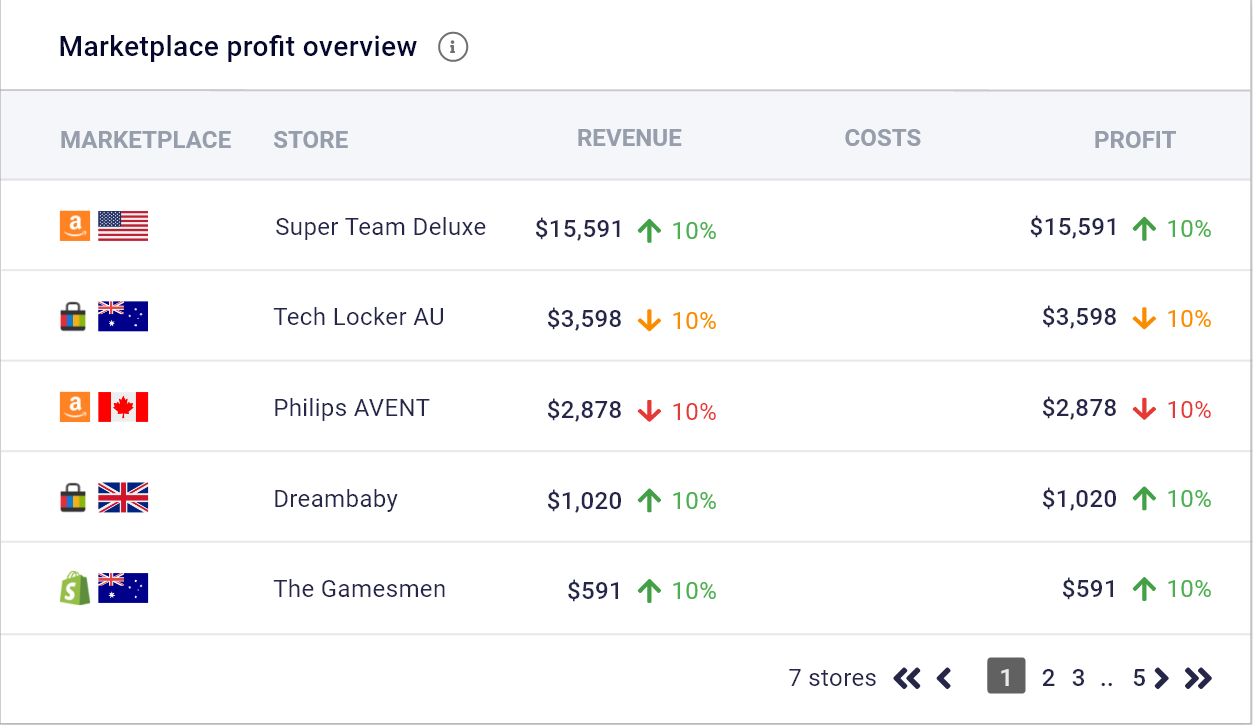The image size is (1253, 725).
Task: Click Amazon icon in Philips AVENT row
Action: (75, 407)
